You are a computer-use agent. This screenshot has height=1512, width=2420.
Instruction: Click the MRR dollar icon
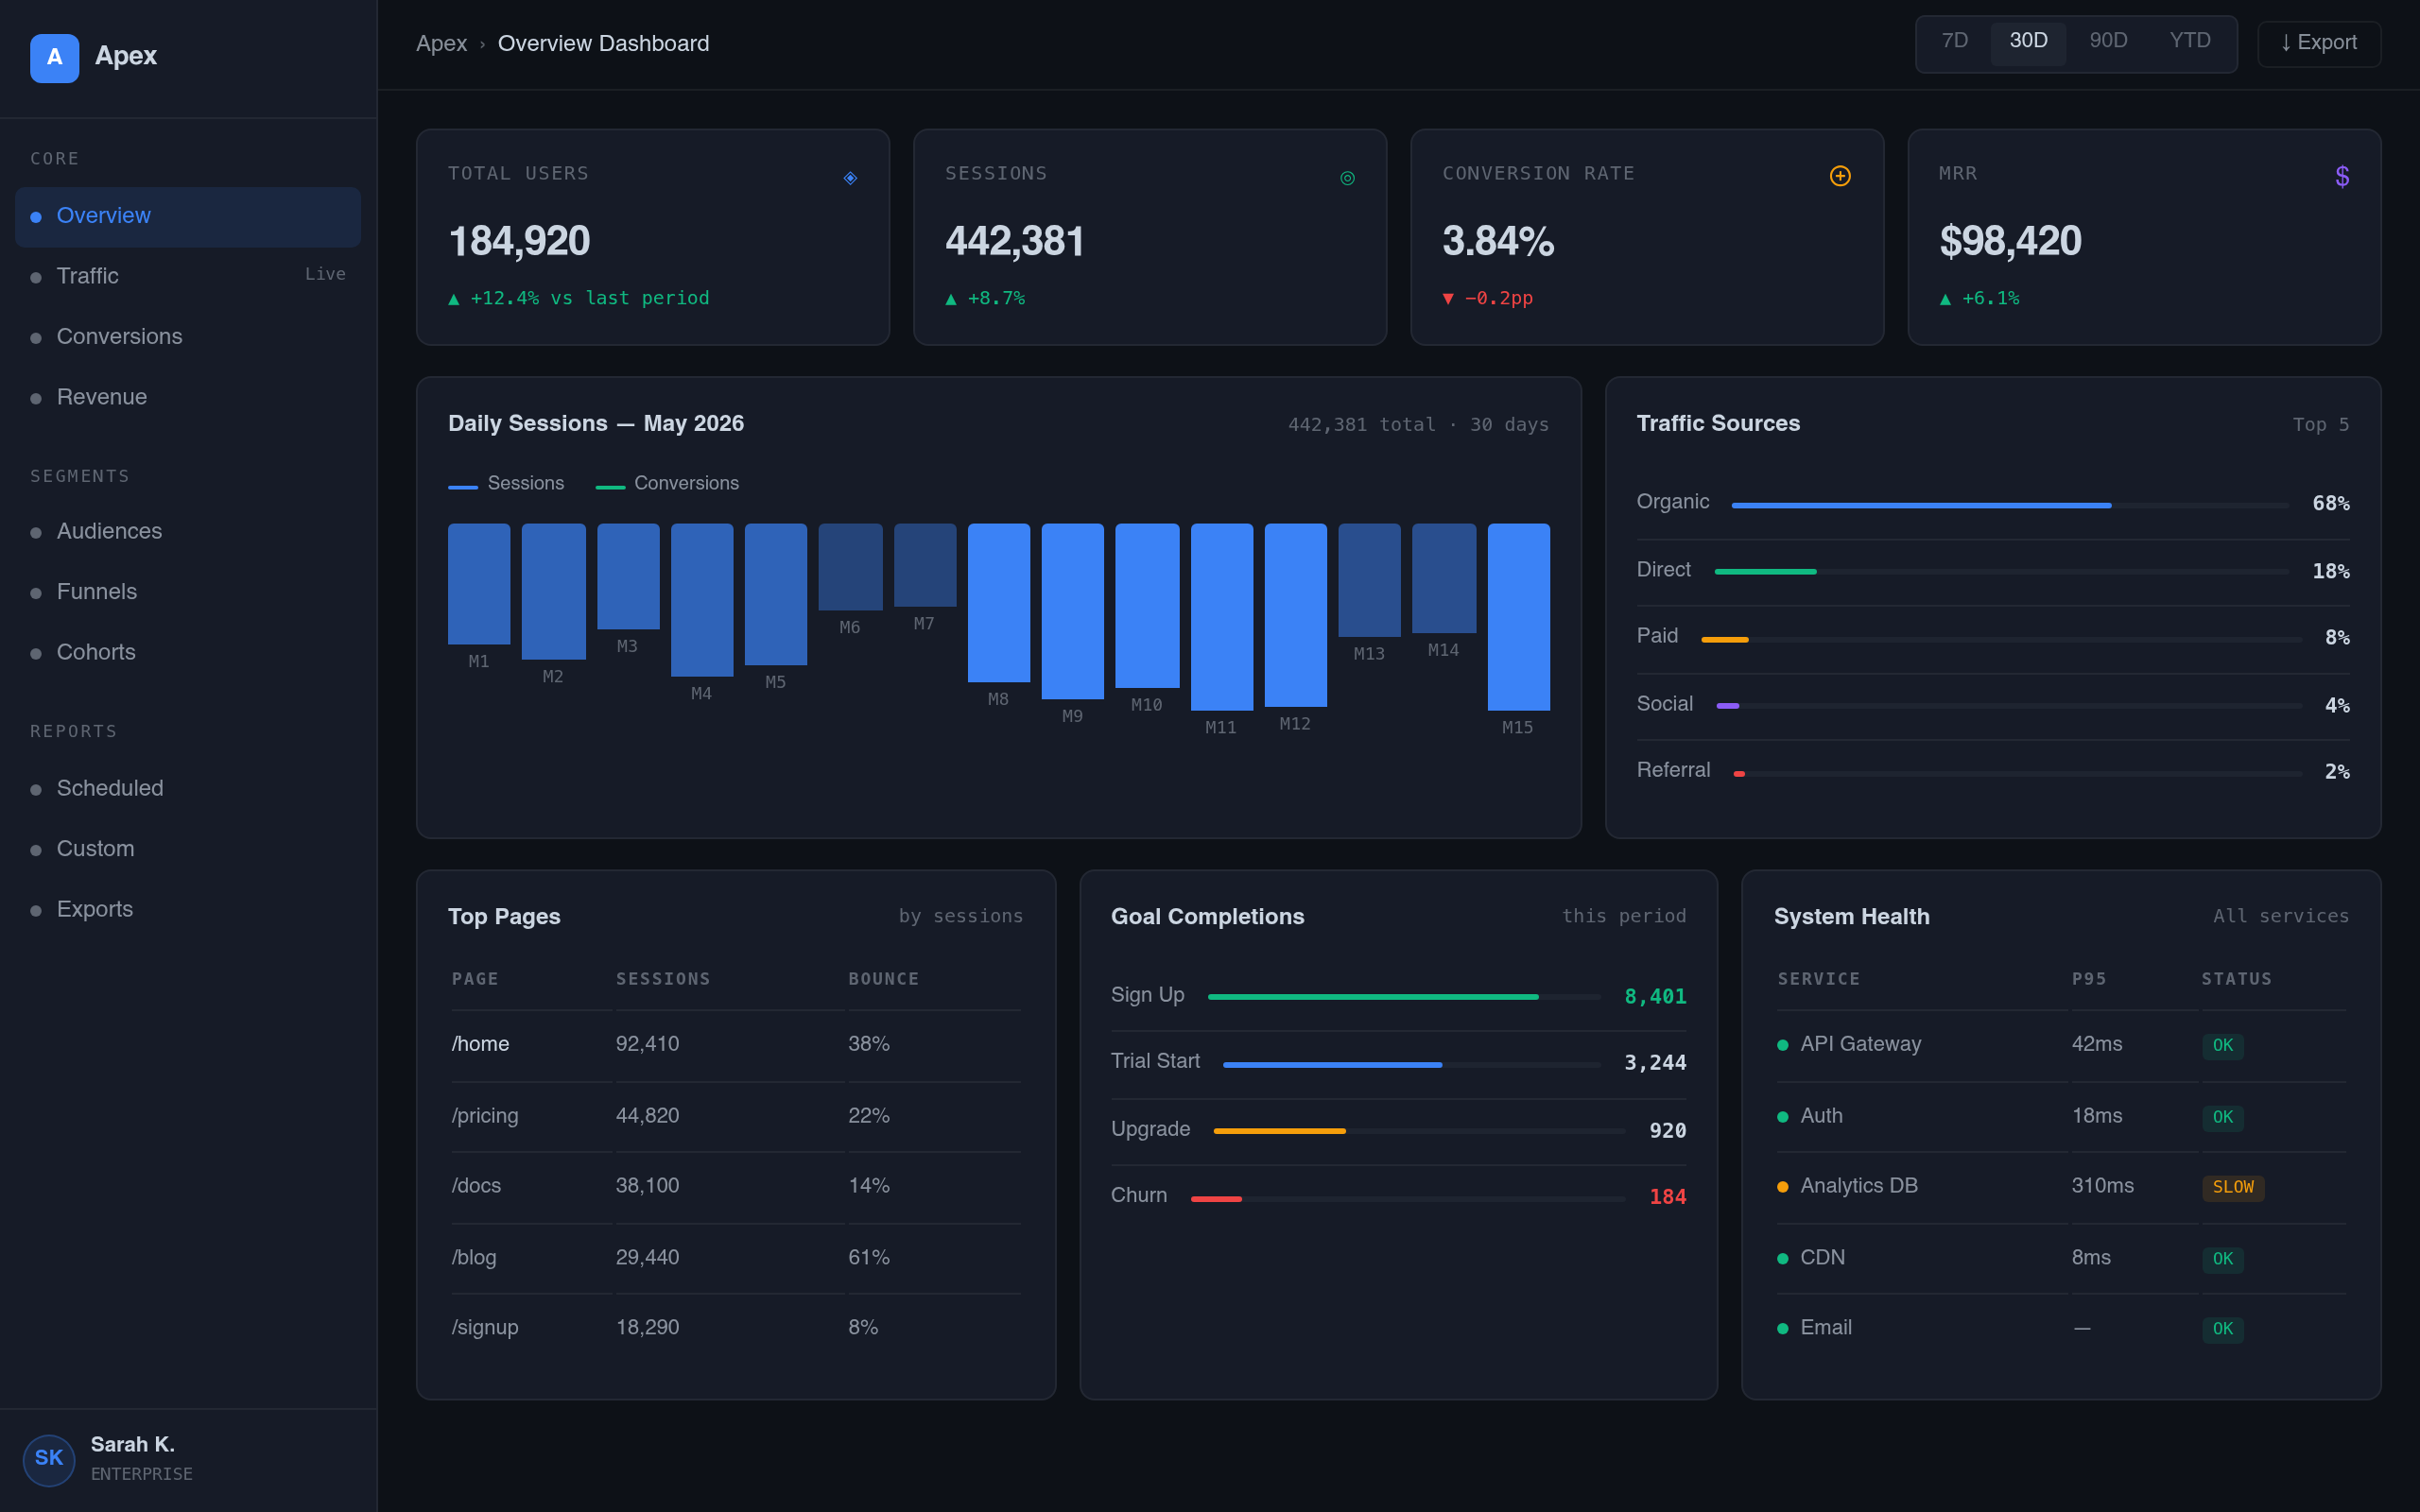[x=2342, y=177]
